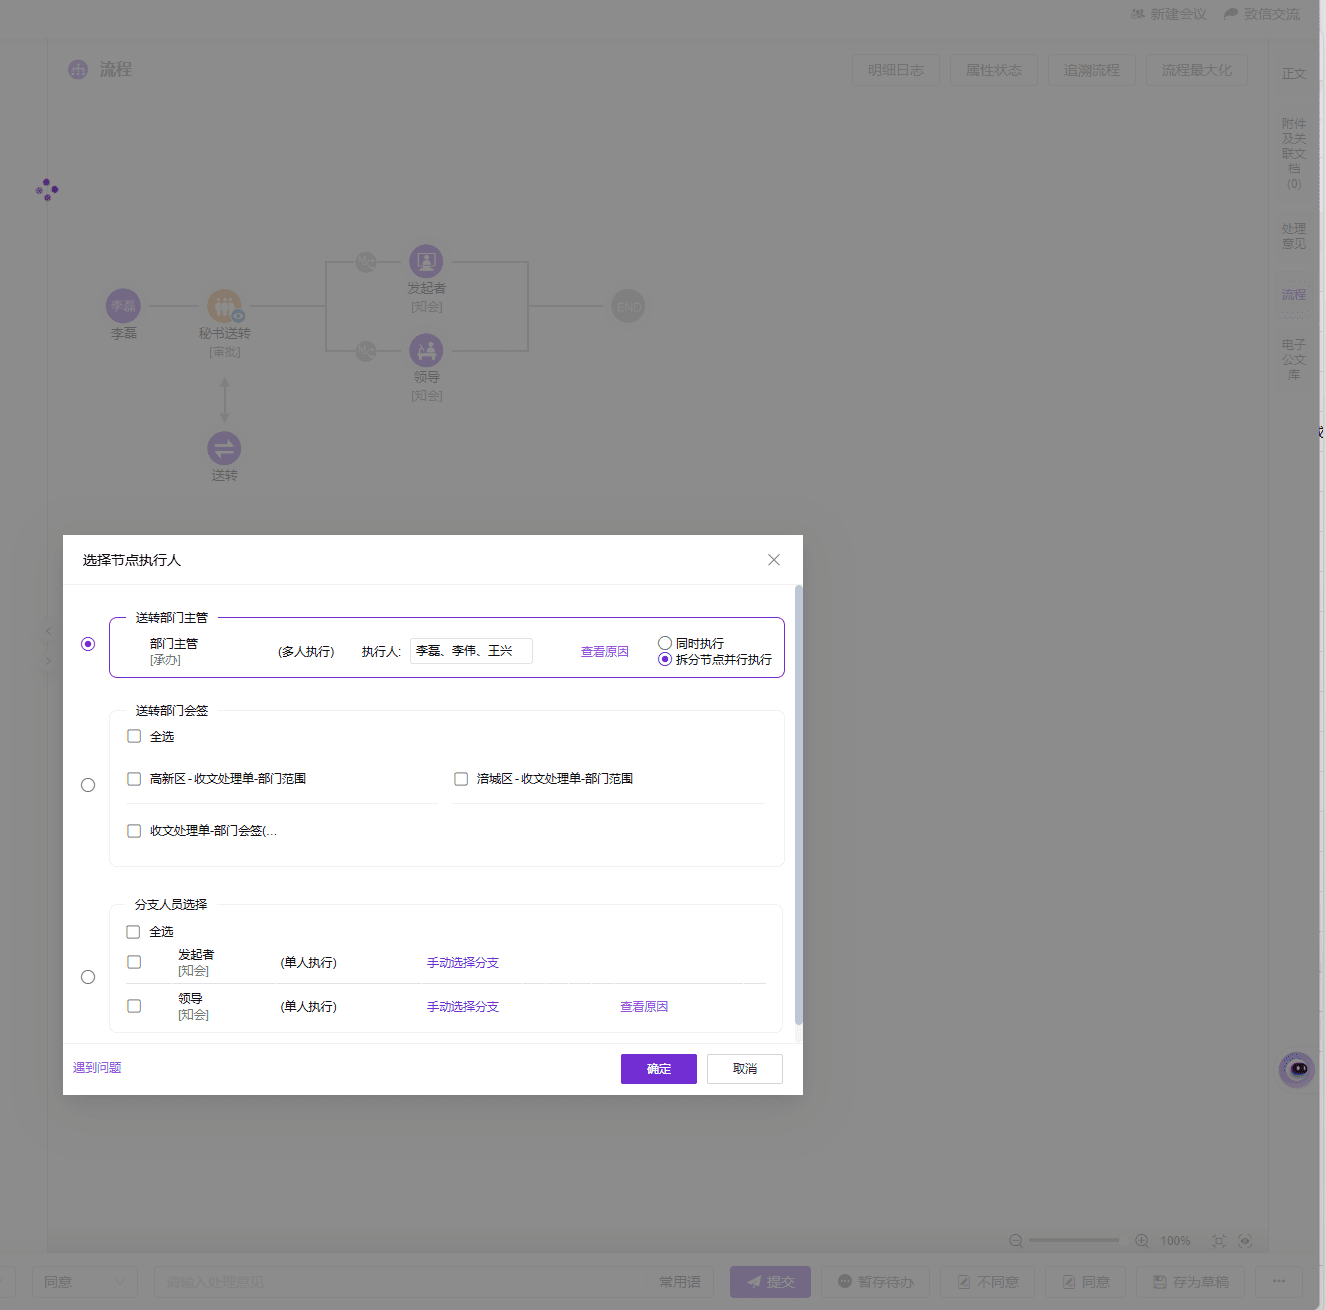The width and height of the screenshot is (1326, 1310).
Task: Open the 同意 attitude dropdown
Action: click(85, 1282)
